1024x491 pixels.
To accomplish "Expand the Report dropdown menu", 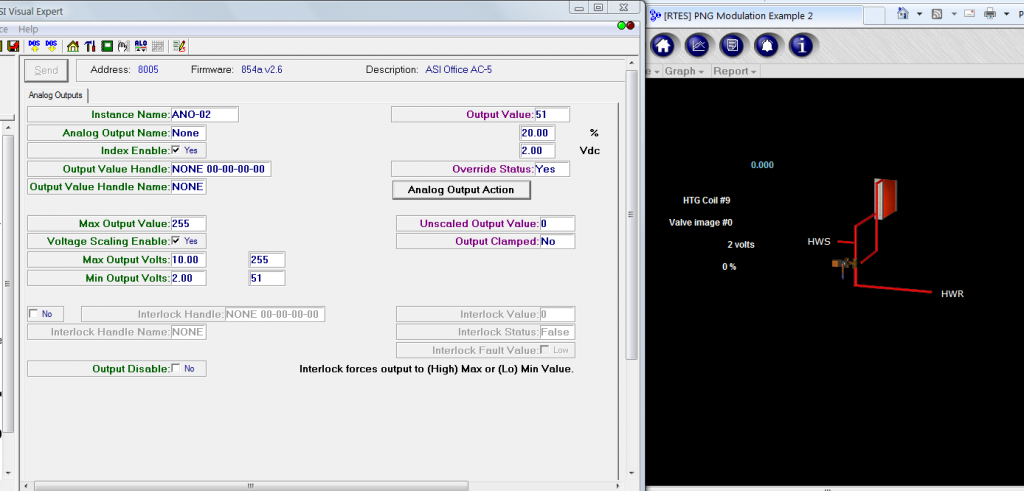I will coord(734,71).
